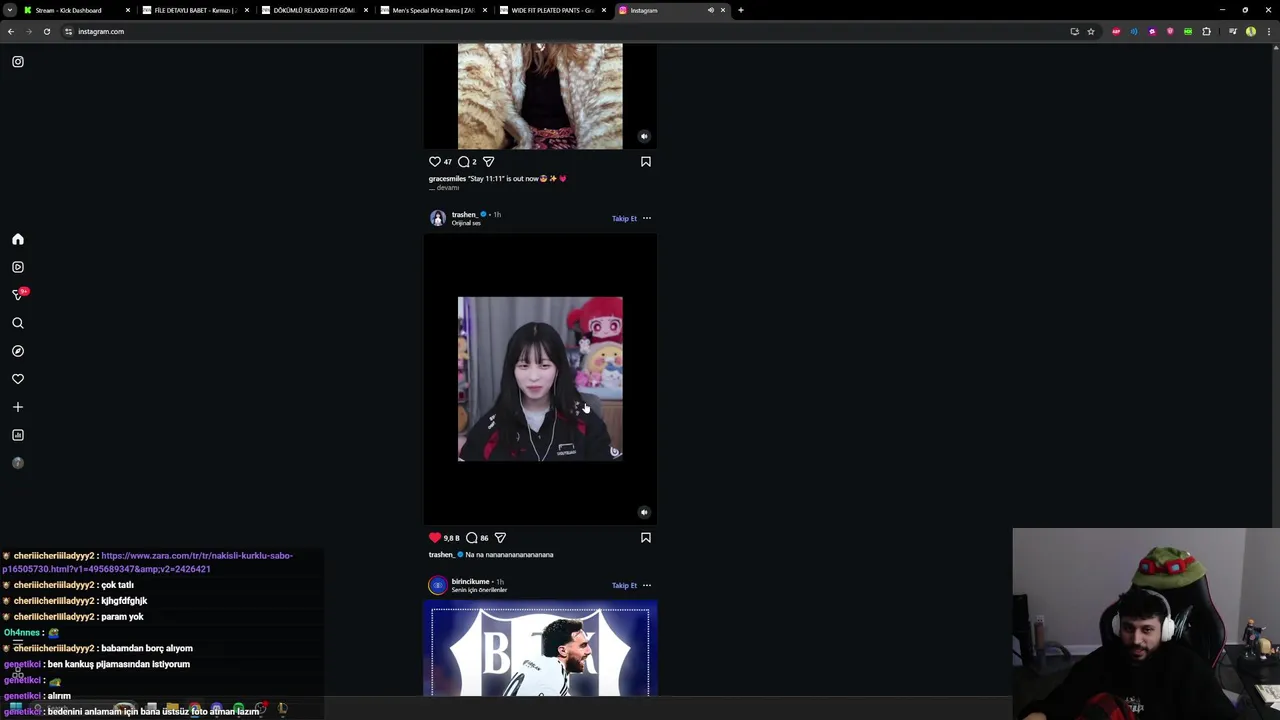
Task: Click the caption 'Na na nananananananana'
Action: [509, 555]
